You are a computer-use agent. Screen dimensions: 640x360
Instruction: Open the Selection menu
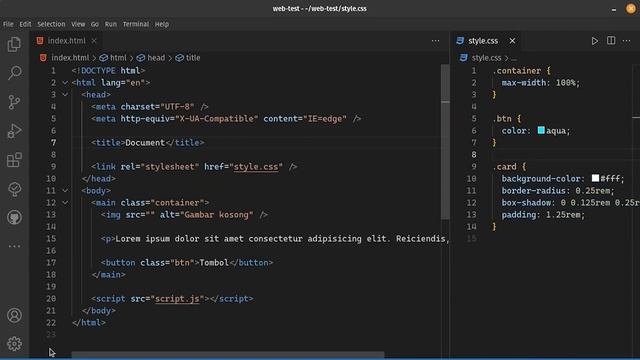click(51, 24)
